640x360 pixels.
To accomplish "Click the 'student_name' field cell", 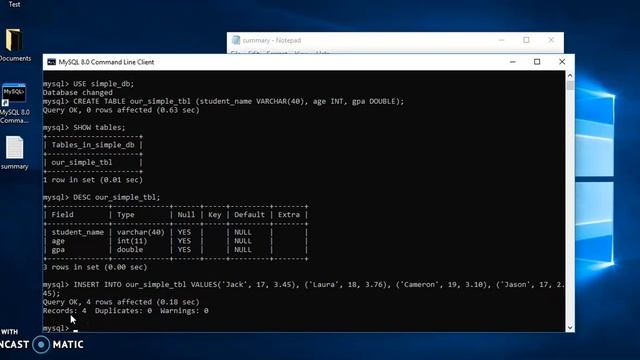I will [x=78, y=232].
